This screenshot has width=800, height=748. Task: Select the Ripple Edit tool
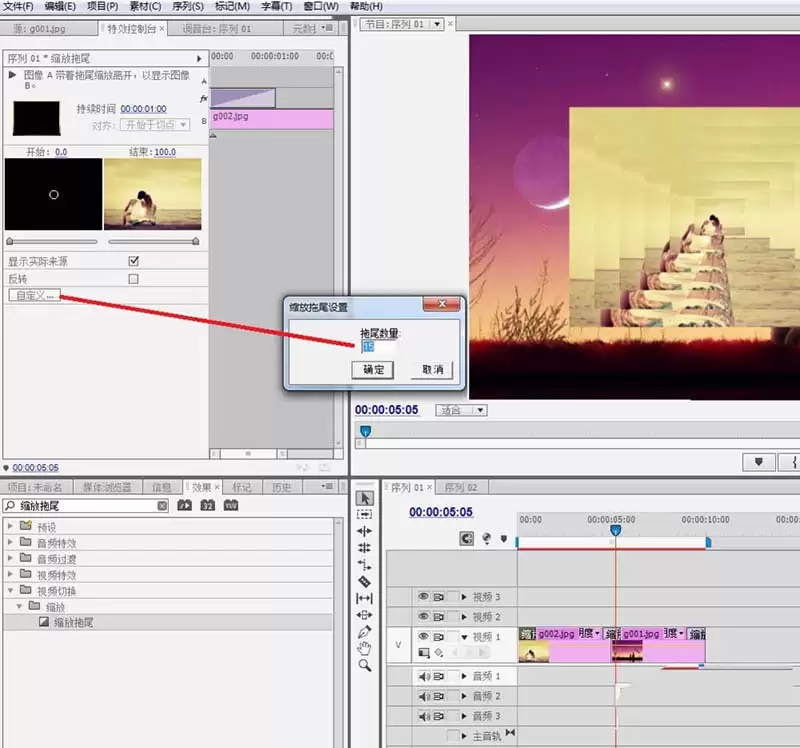tap(364, 531)
